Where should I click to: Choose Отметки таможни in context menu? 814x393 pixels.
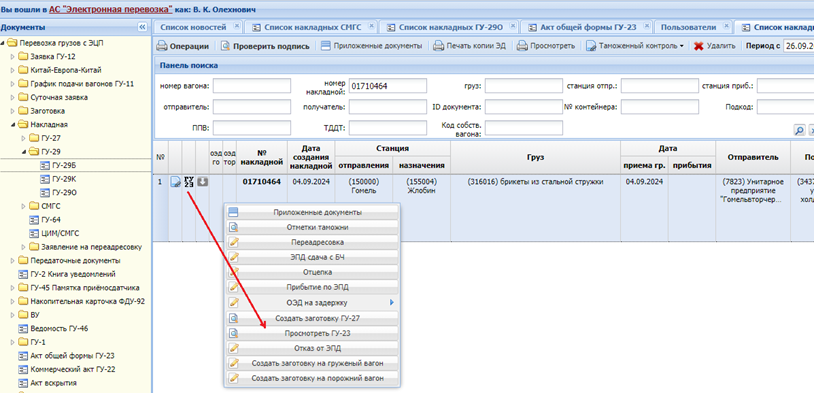[x=313, y=227]
